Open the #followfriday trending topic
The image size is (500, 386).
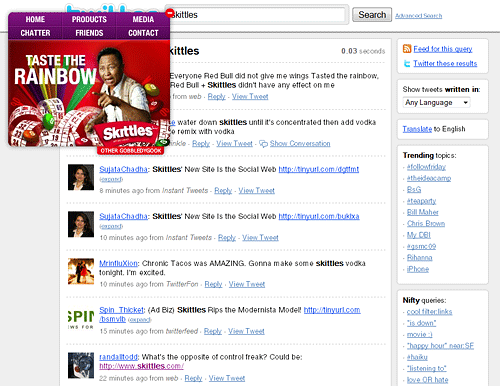tap(426, 167)
